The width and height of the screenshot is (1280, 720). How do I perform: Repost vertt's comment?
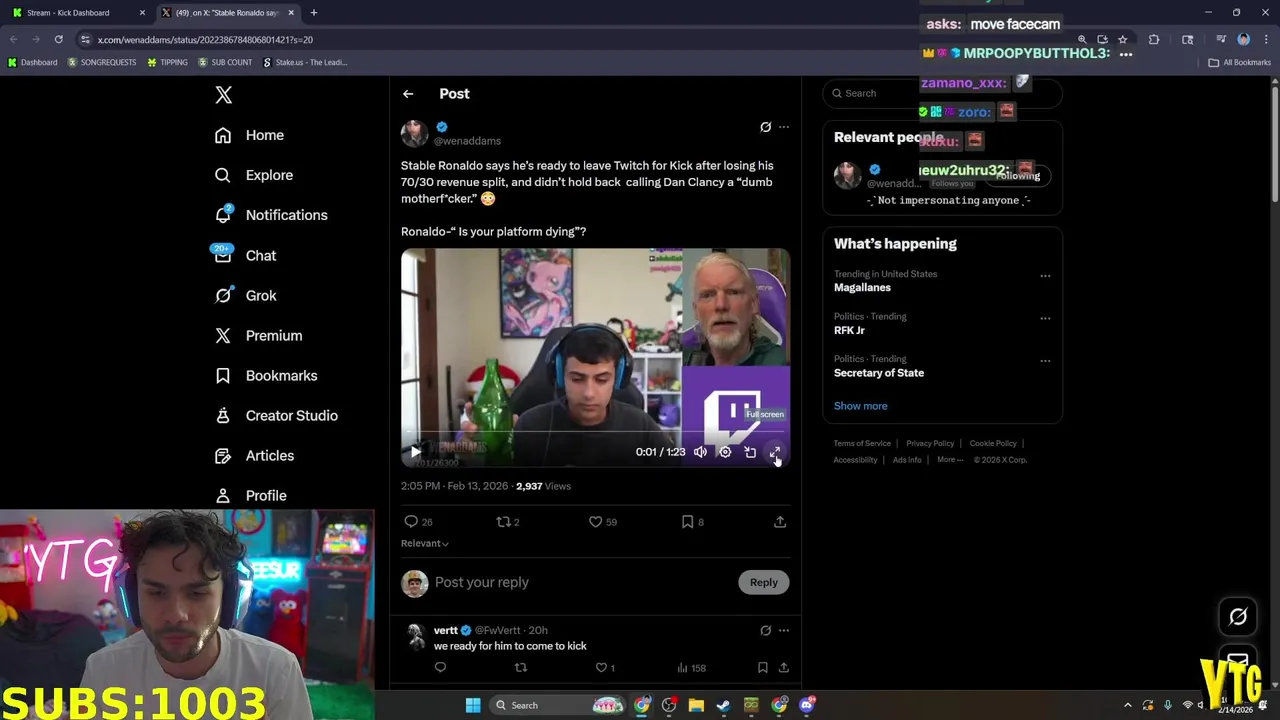pos(521,667)
